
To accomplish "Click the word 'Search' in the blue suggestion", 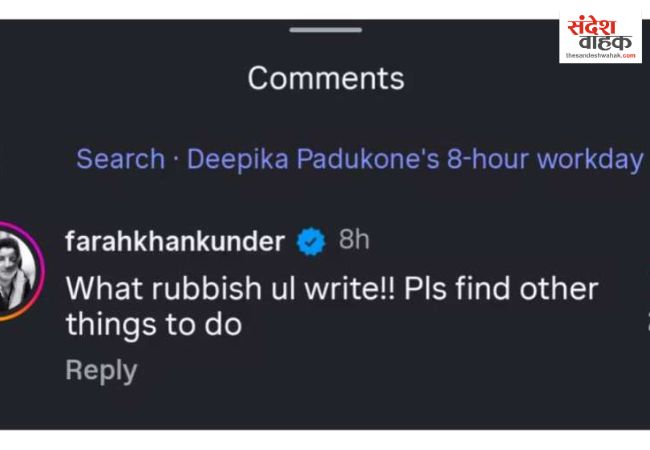I will (x=120, y=159).
